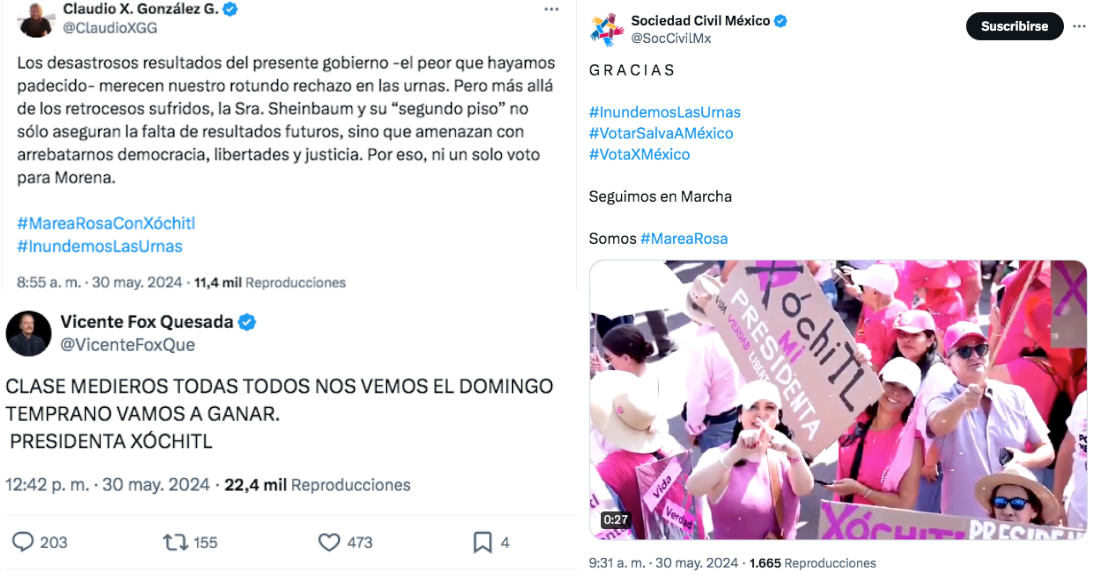The image size is (1100, 580).
Task: Click the Suscribirse button
Action: pyautogui.click(x=1014, y=26)
